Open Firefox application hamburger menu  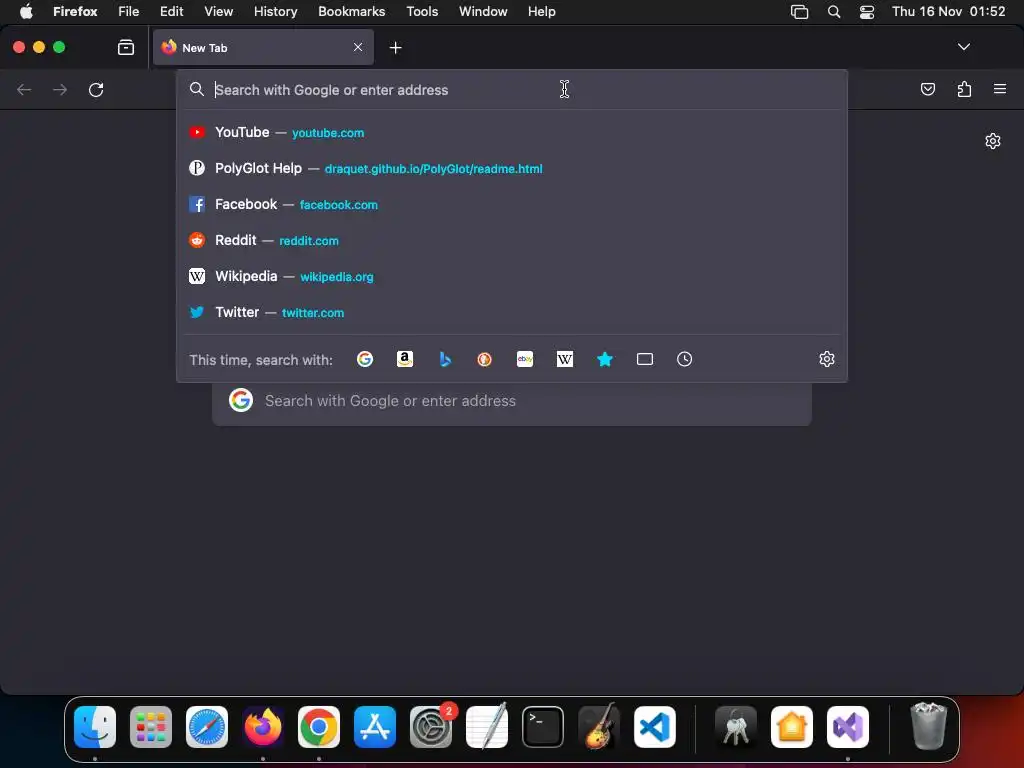point(1000,89)
